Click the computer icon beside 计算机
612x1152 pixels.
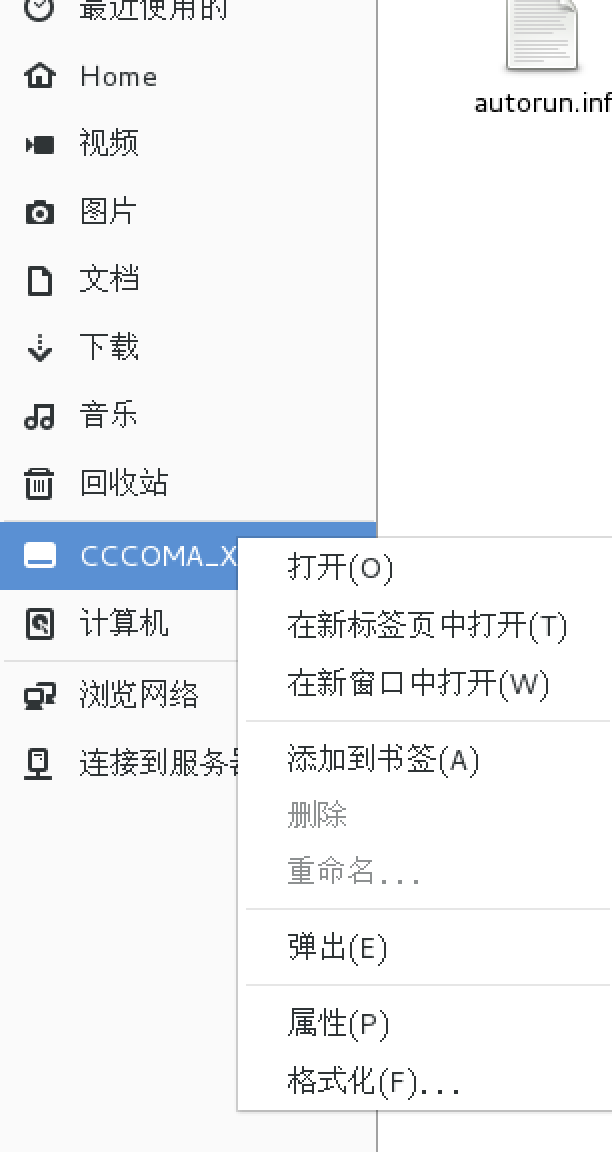coord(40,624)
